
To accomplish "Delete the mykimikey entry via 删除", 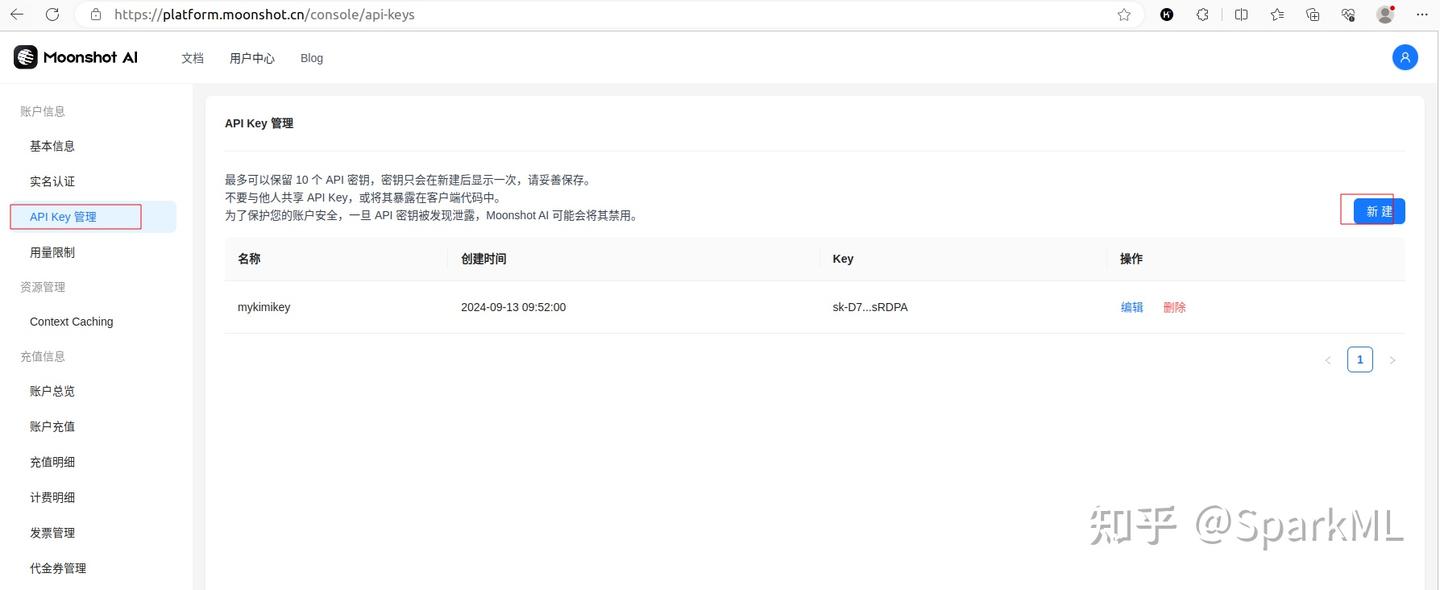I will (x=1174, y=307).
